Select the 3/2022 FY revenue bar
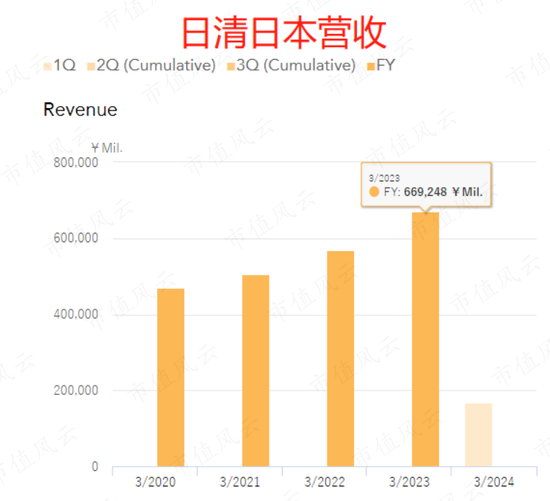Screen dimensions: 550x501 click(341, 359)
